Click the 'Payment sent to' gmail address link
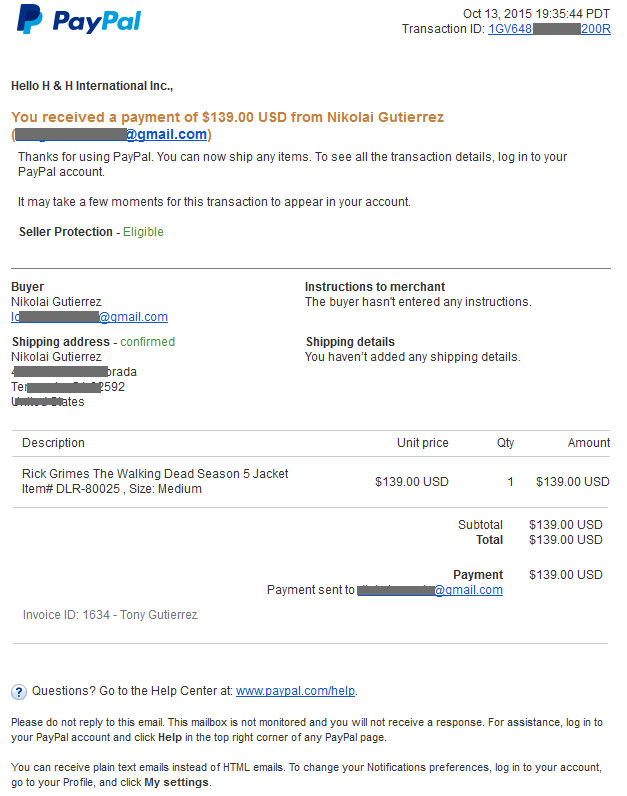The height and width of the screenshot is (796, 627). click(430, 590)
